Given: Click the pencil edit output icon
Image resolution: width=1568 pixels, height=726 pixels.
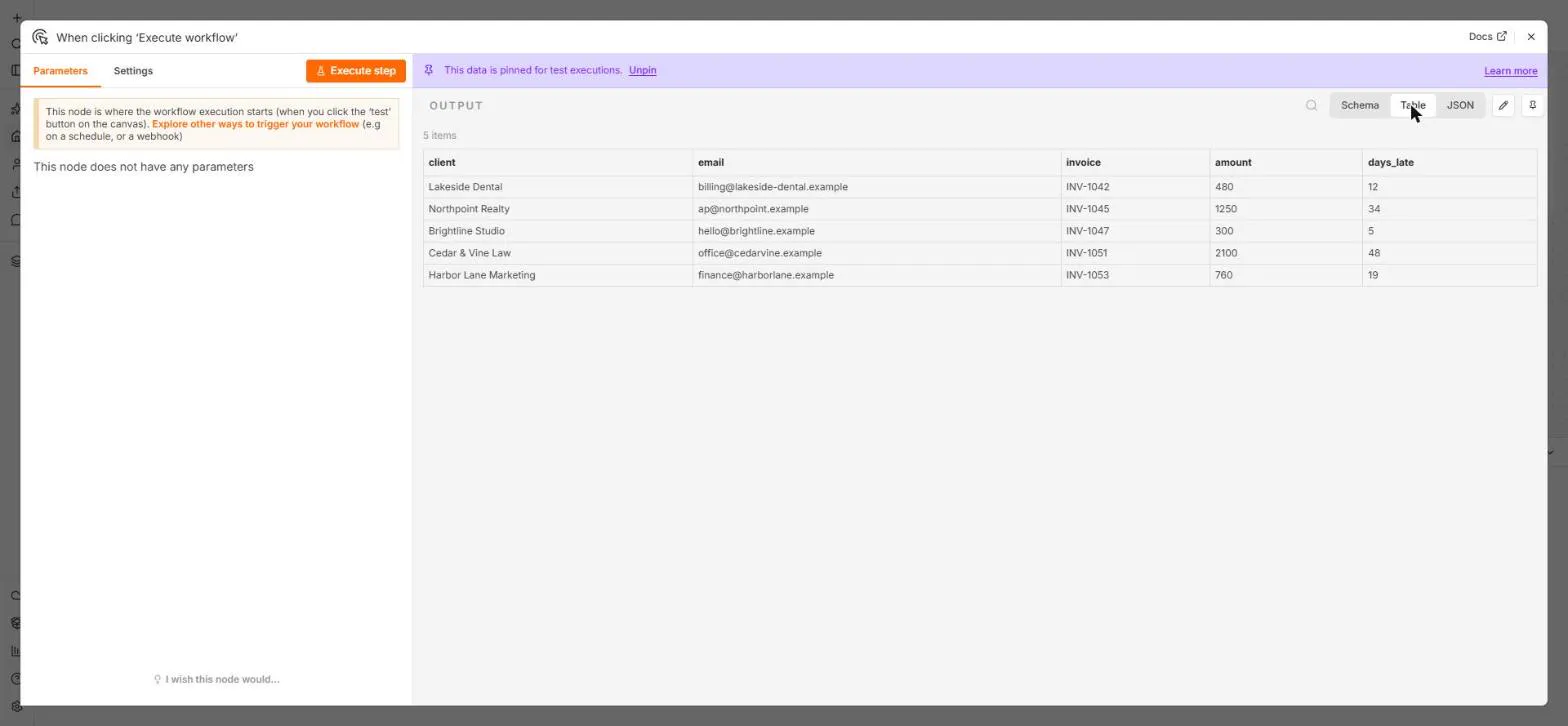Looking at the screenshot, I should pyautogui.click(x=1503, y=105).
